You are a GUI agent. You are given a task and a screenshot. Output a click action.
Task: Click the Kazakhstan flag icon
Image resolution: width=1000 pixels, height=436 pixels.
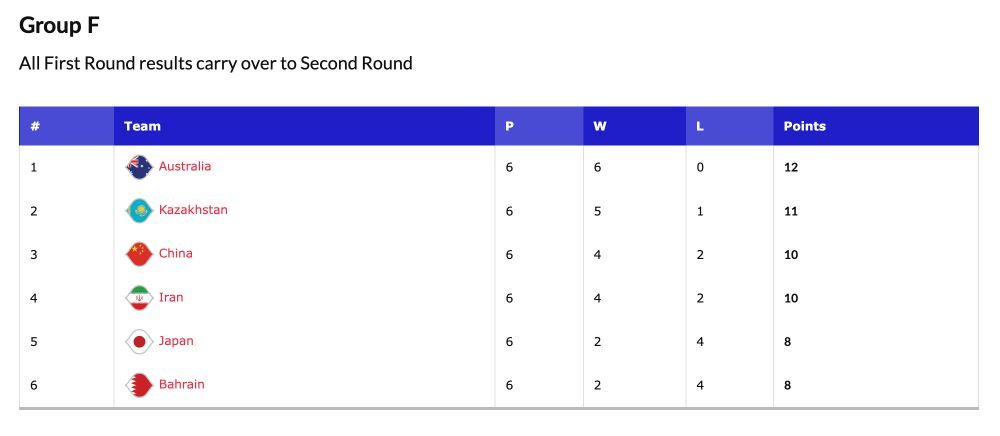point(139,210)
